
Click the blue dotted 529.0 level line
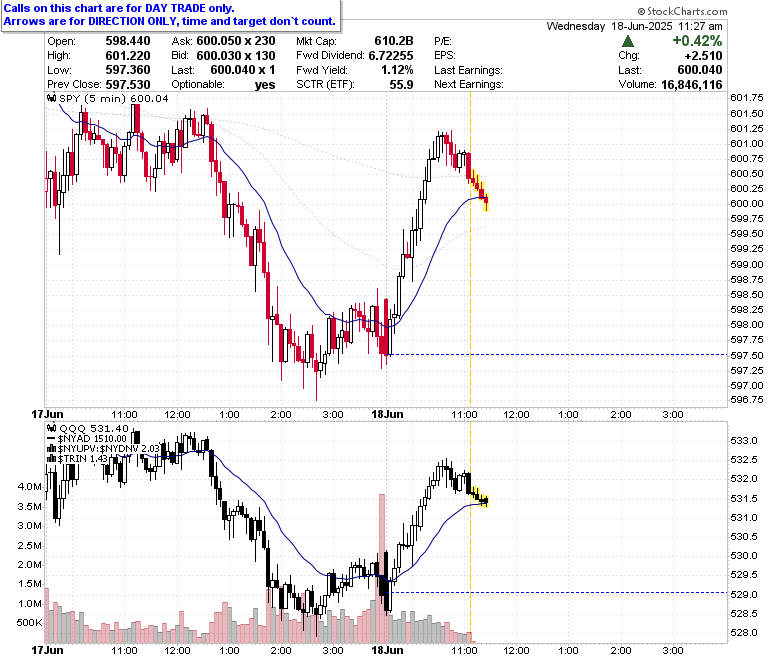(x=557, y=592)
